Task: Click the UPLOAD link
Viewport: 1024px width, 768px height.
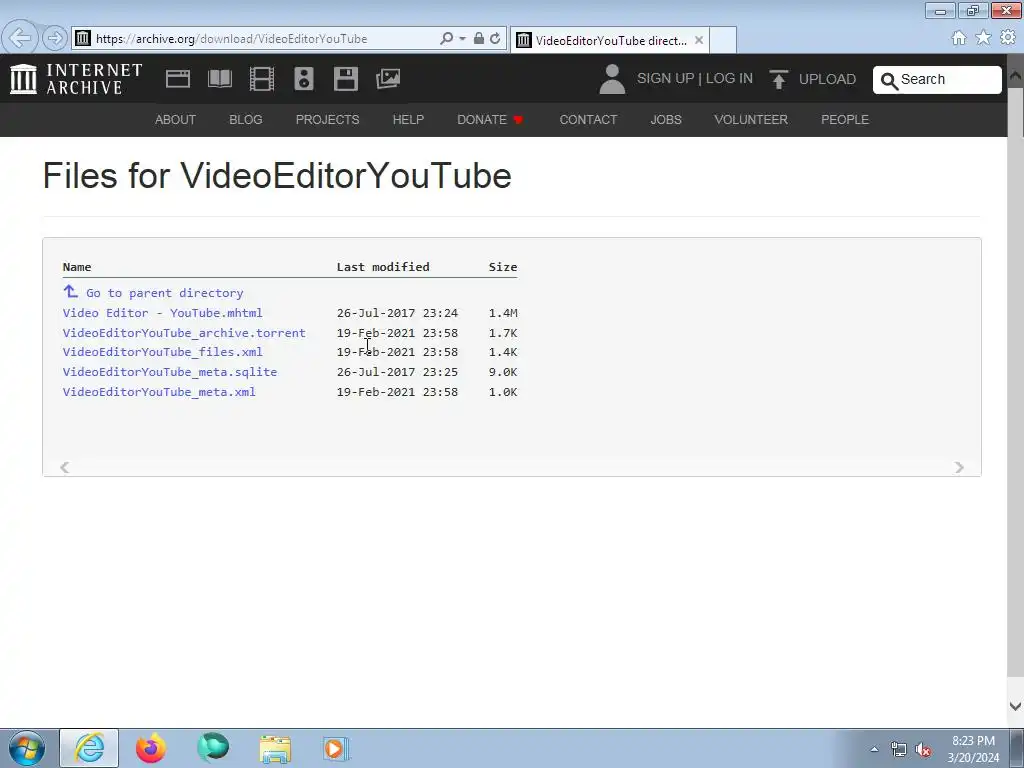Action: 827,79
